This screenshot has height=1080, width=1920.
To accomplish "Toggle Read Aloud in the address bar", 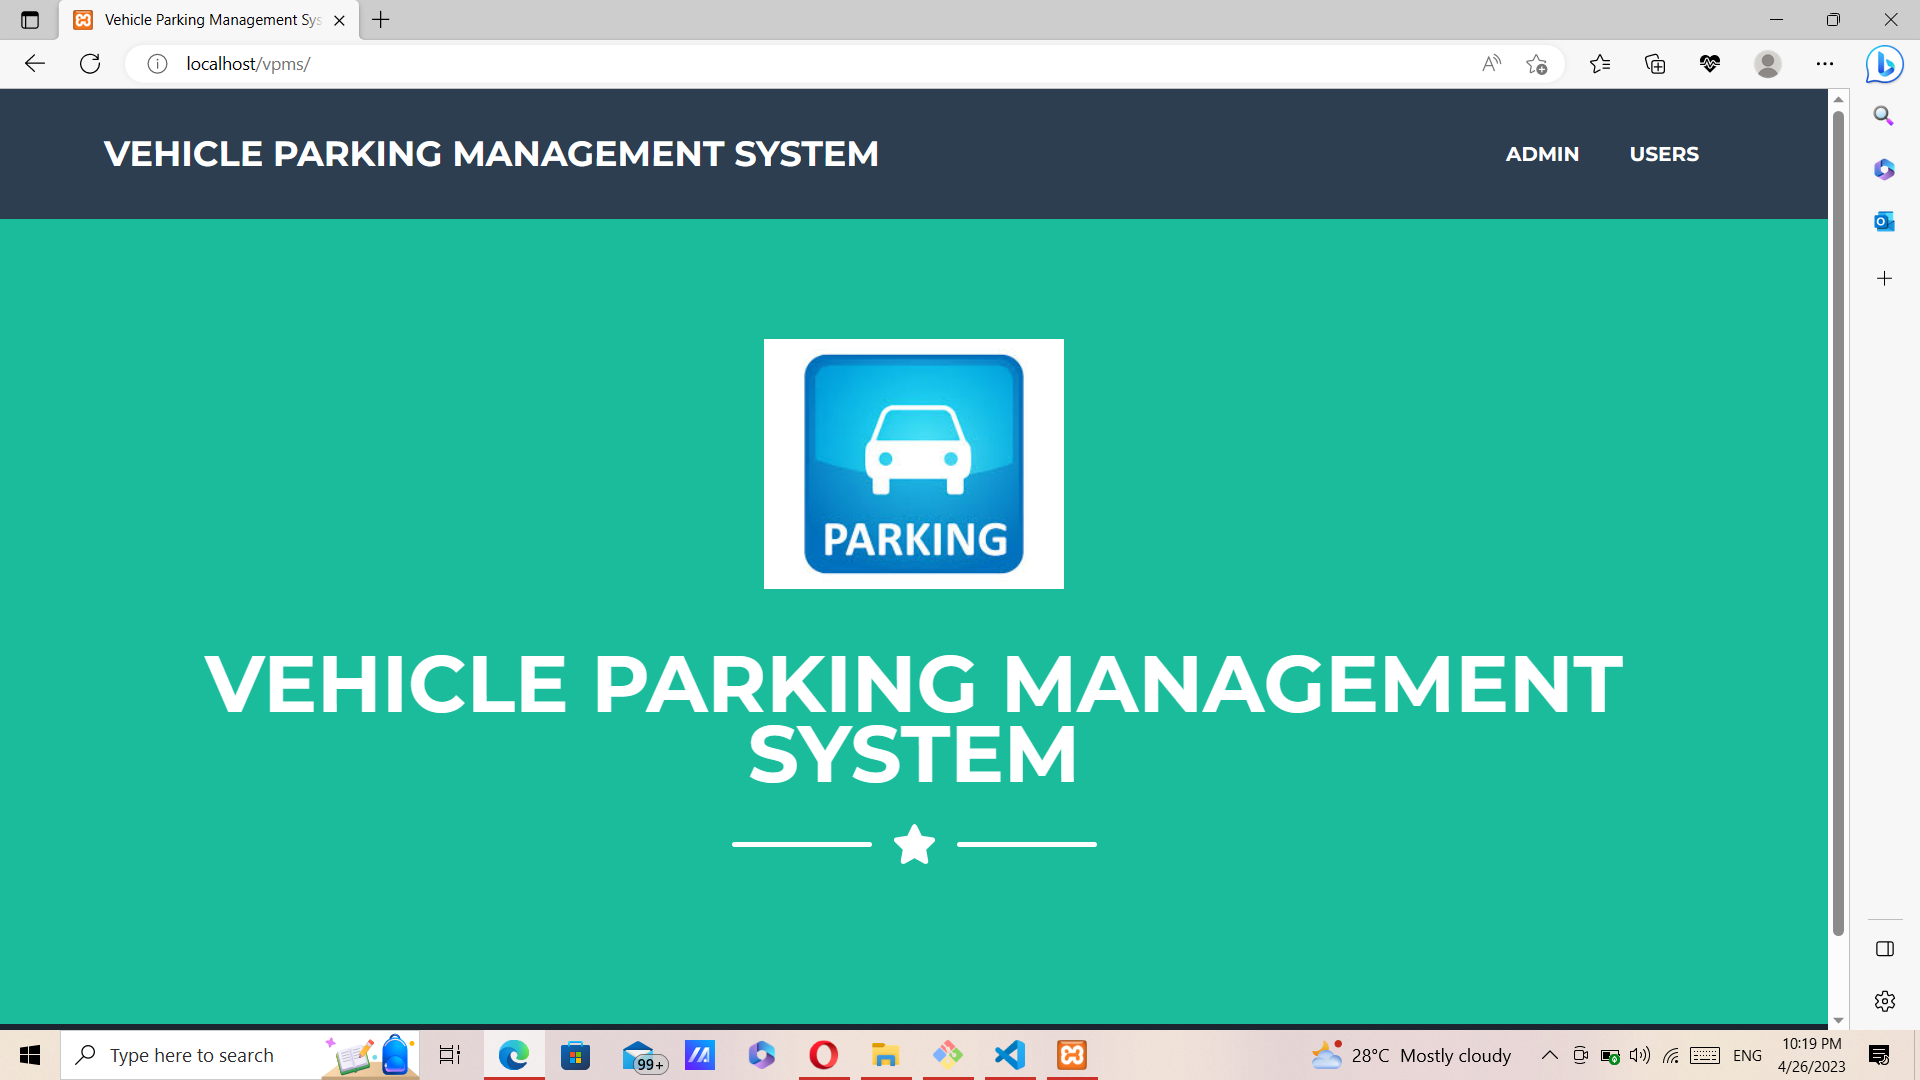I will [x=1491, y=63].
